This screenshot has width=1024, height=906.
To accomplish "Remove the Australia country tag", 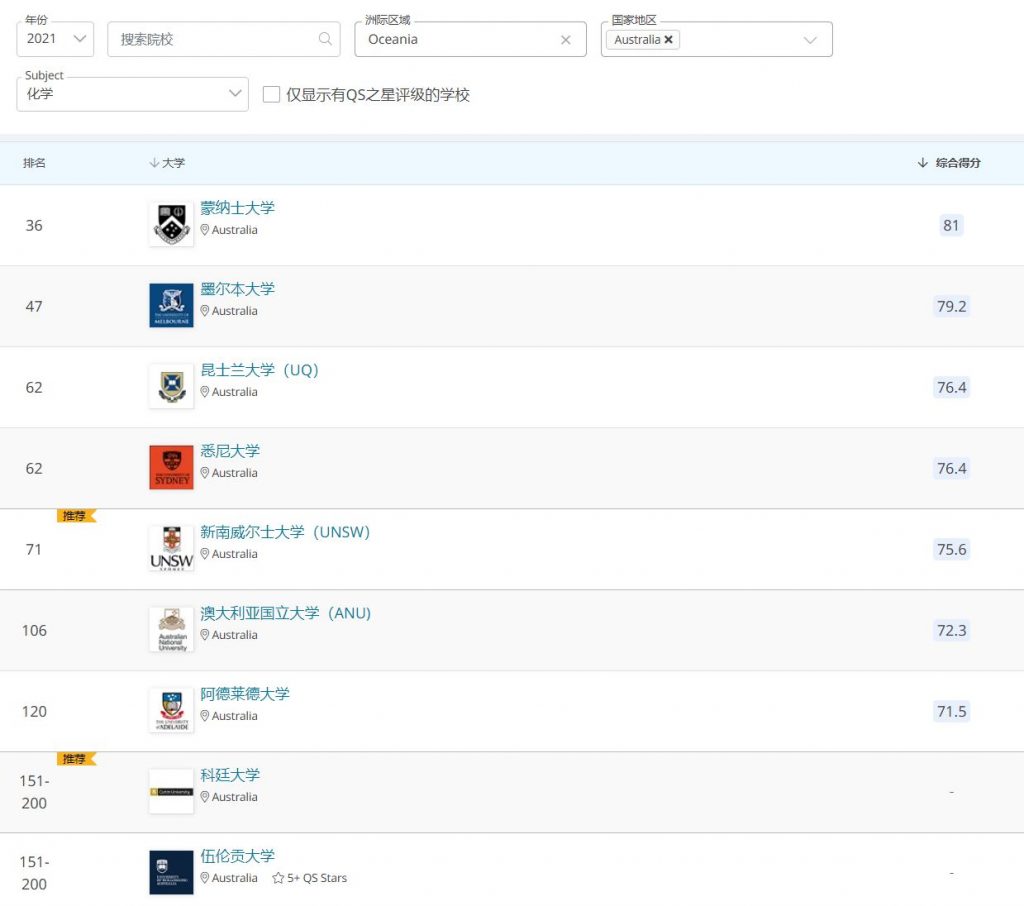I will pyautogui.click(x=668, y=39).
